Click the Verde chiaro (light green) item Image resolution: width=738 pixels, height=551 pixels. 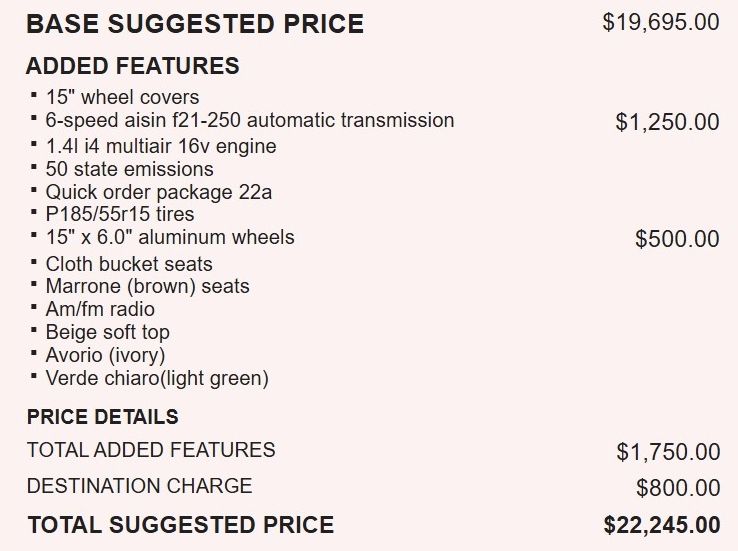pos(157,378)
